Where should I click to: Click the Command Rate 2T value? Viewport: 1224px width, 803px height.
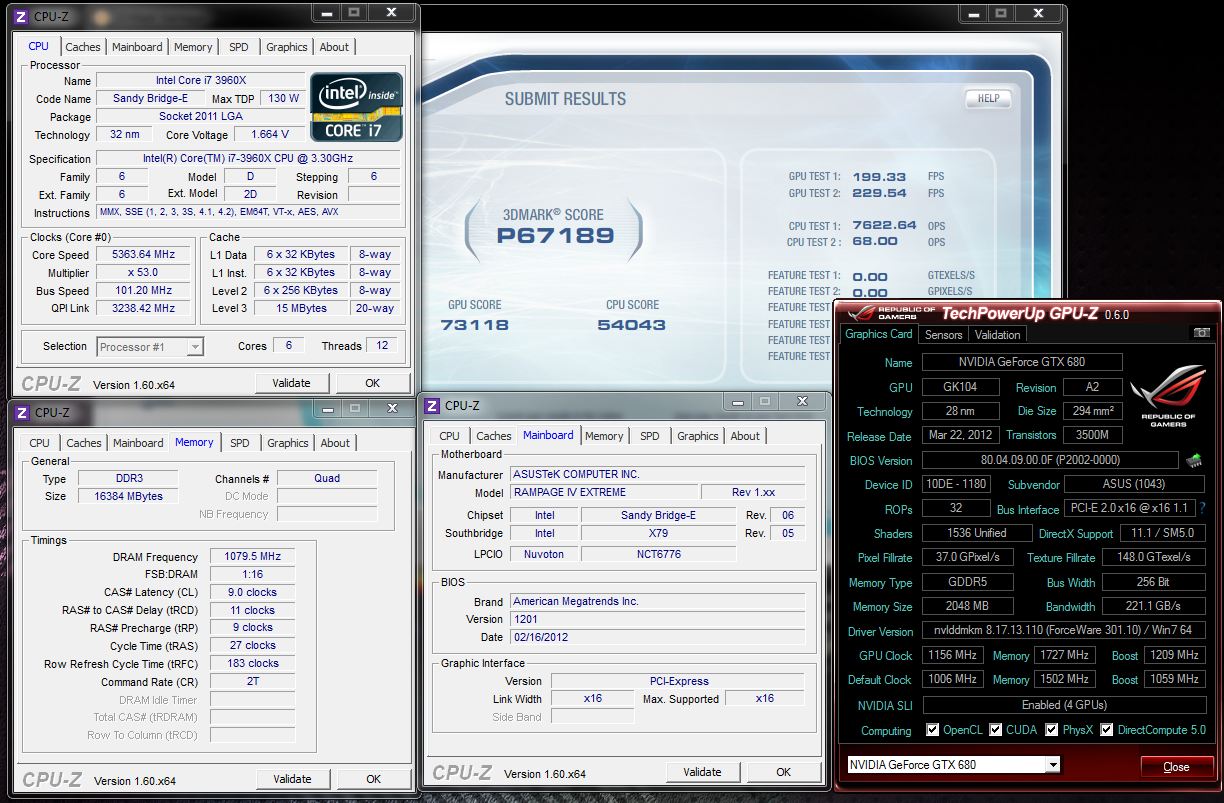[x=252, y=683]
